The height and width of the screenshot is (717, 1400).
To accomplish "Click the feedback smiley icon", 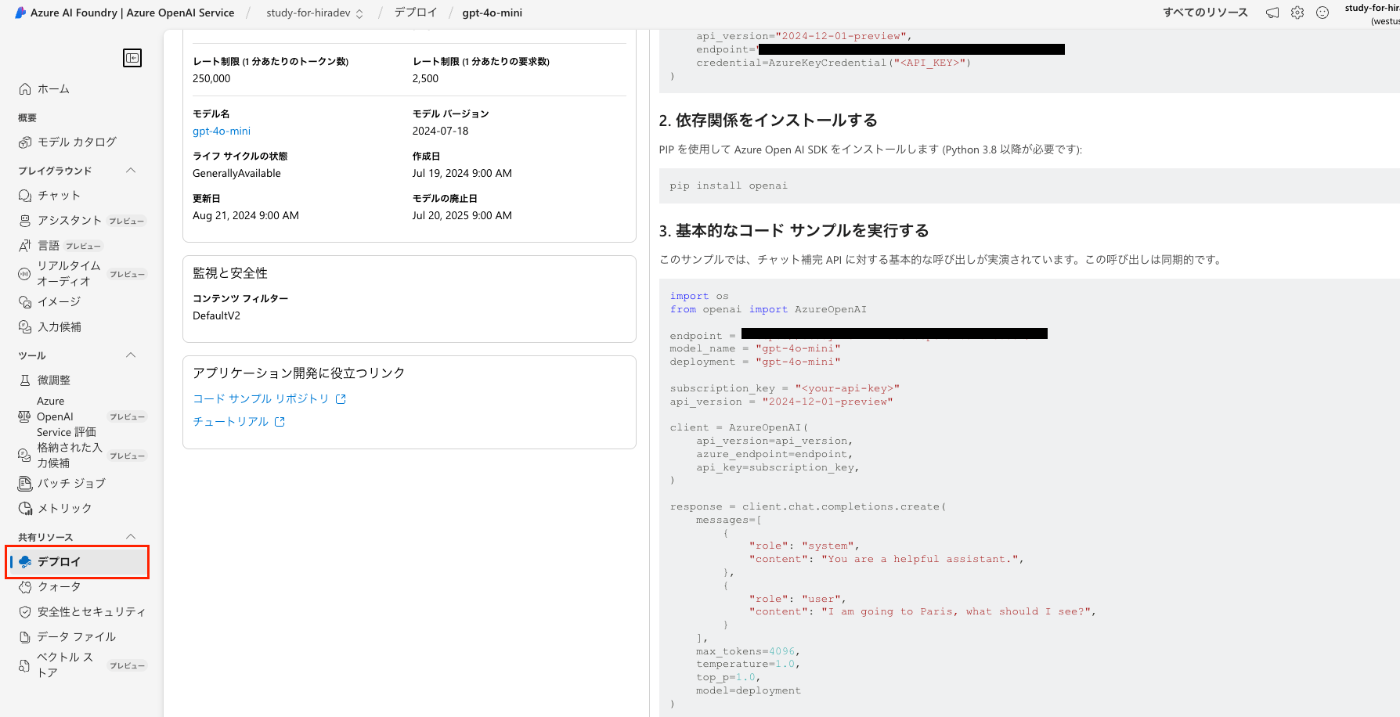I will tap(1322, 13).
